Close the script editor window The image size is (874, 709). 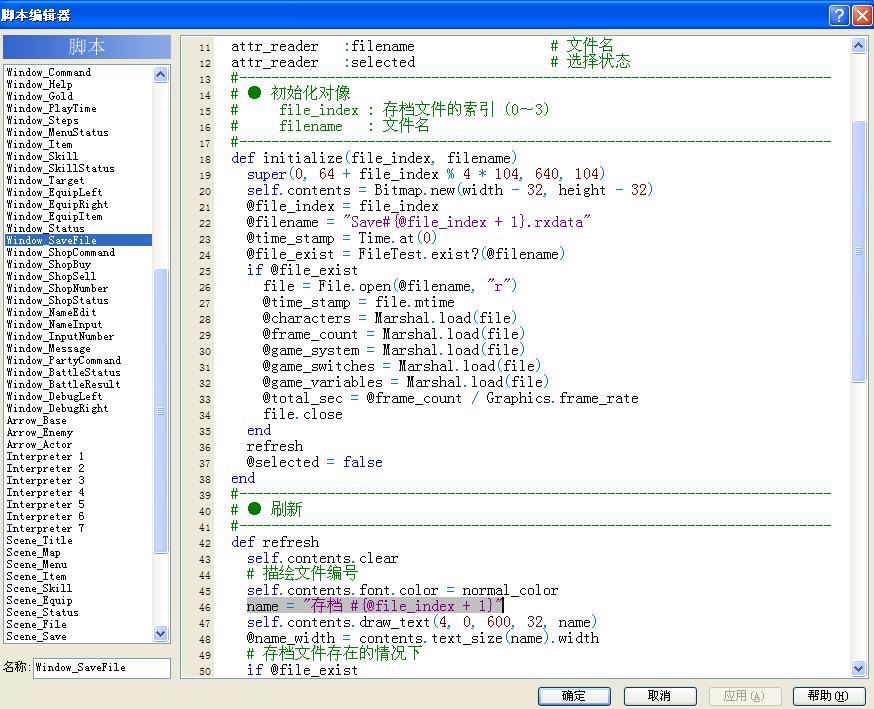(x=862, y=16)
